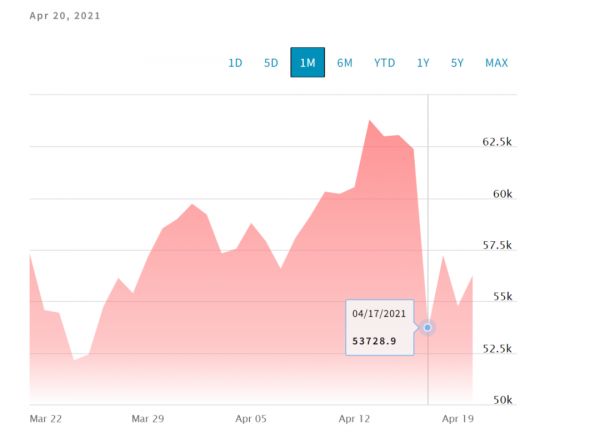Choose the 5Y time range
Screen dimensions: 600x448
pos(457,63)
